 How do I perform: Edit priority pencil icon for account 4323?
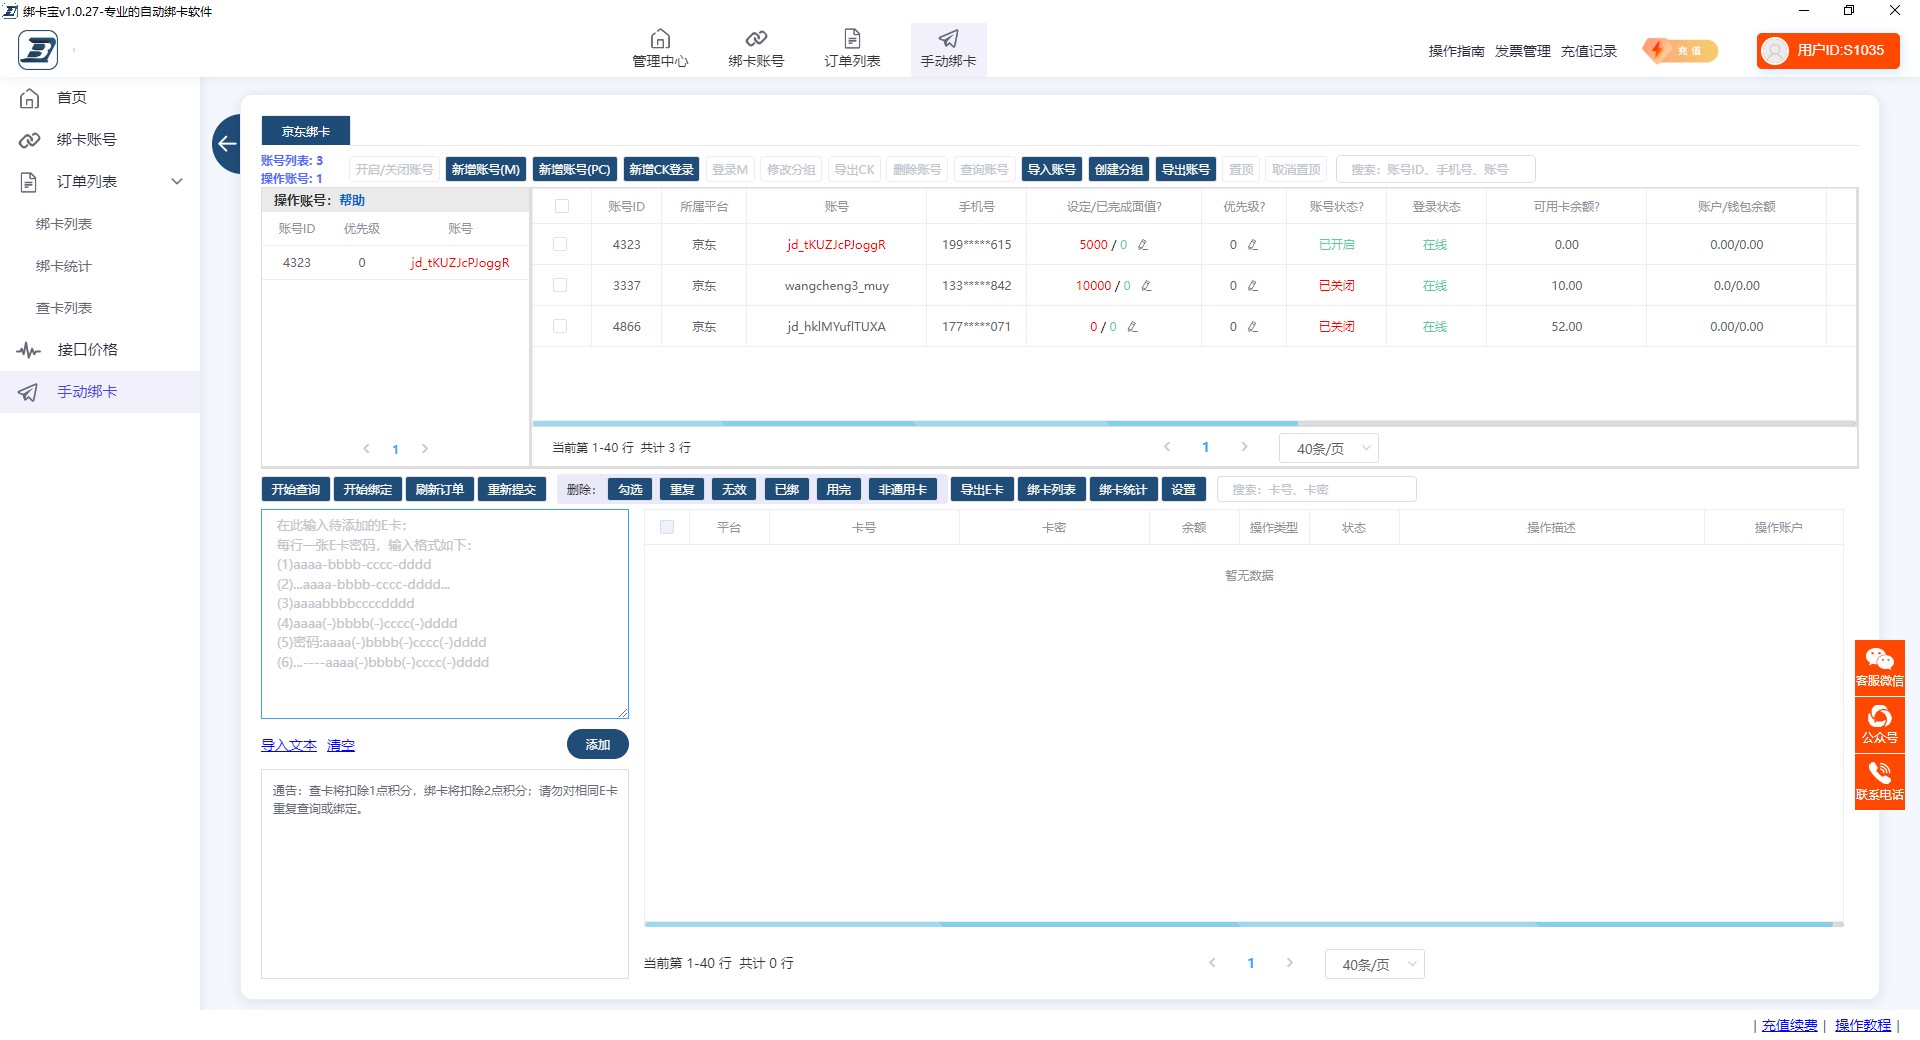click(x=1252, y=245)
